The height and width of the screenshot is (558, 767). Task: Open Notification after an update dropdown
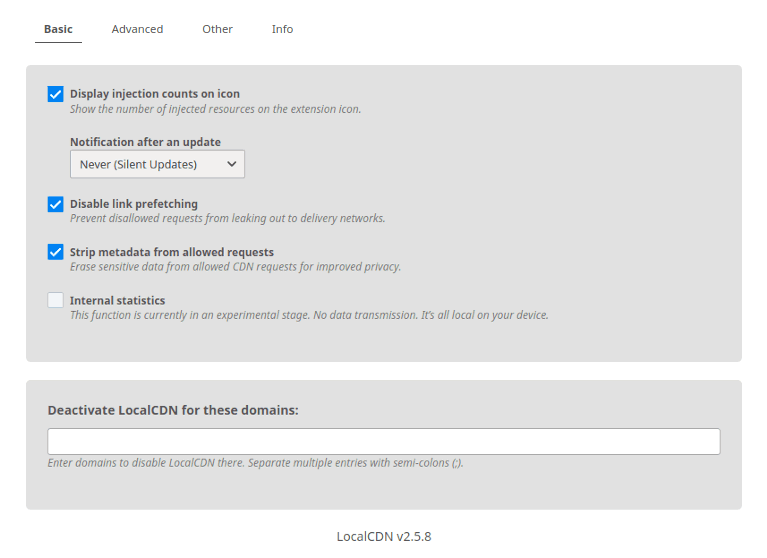158,164
